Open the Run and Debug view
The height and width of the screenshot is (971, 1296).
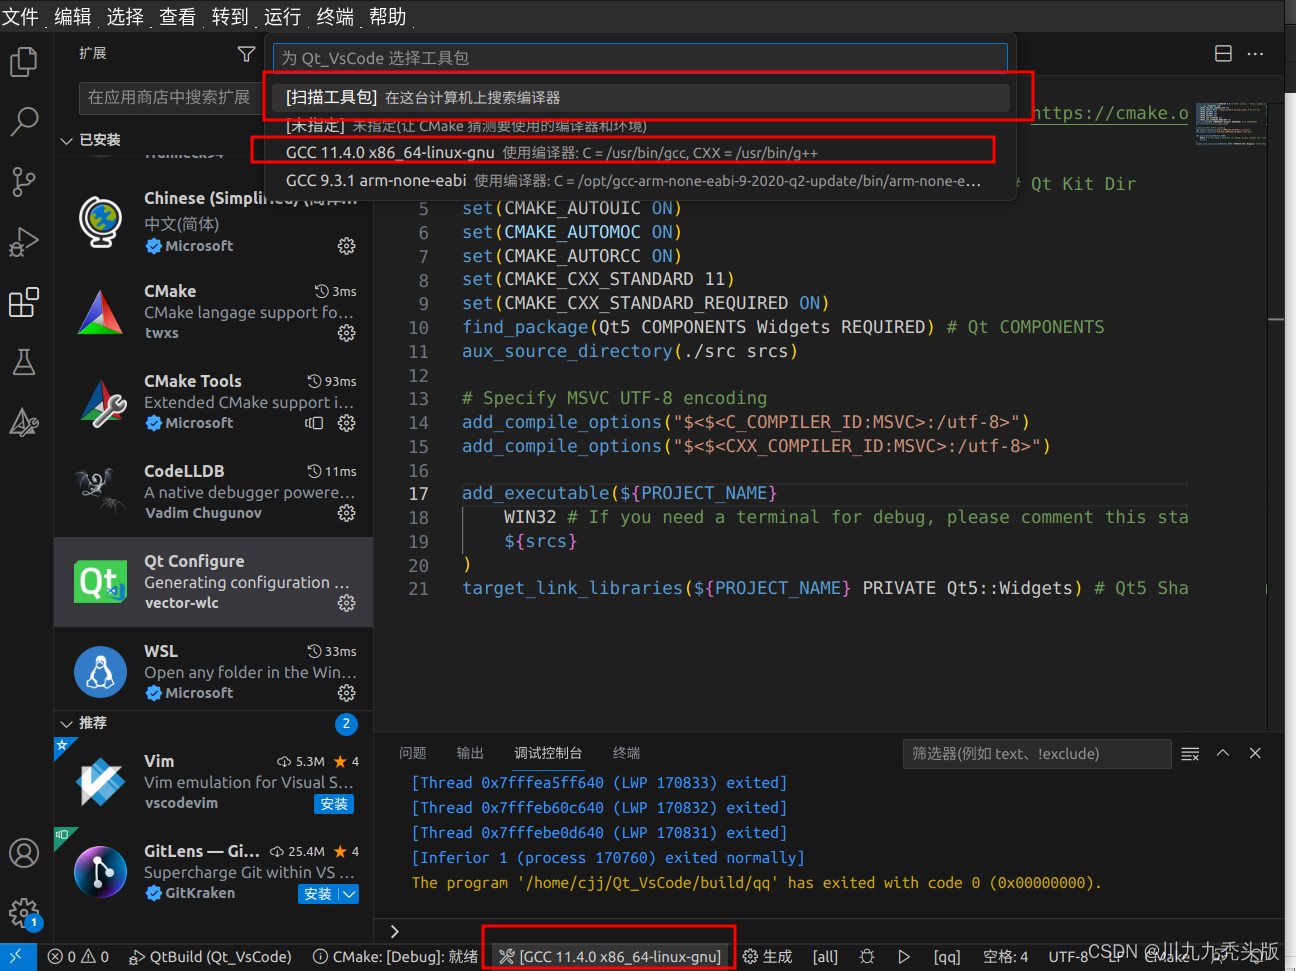click(x=24, y=242)
